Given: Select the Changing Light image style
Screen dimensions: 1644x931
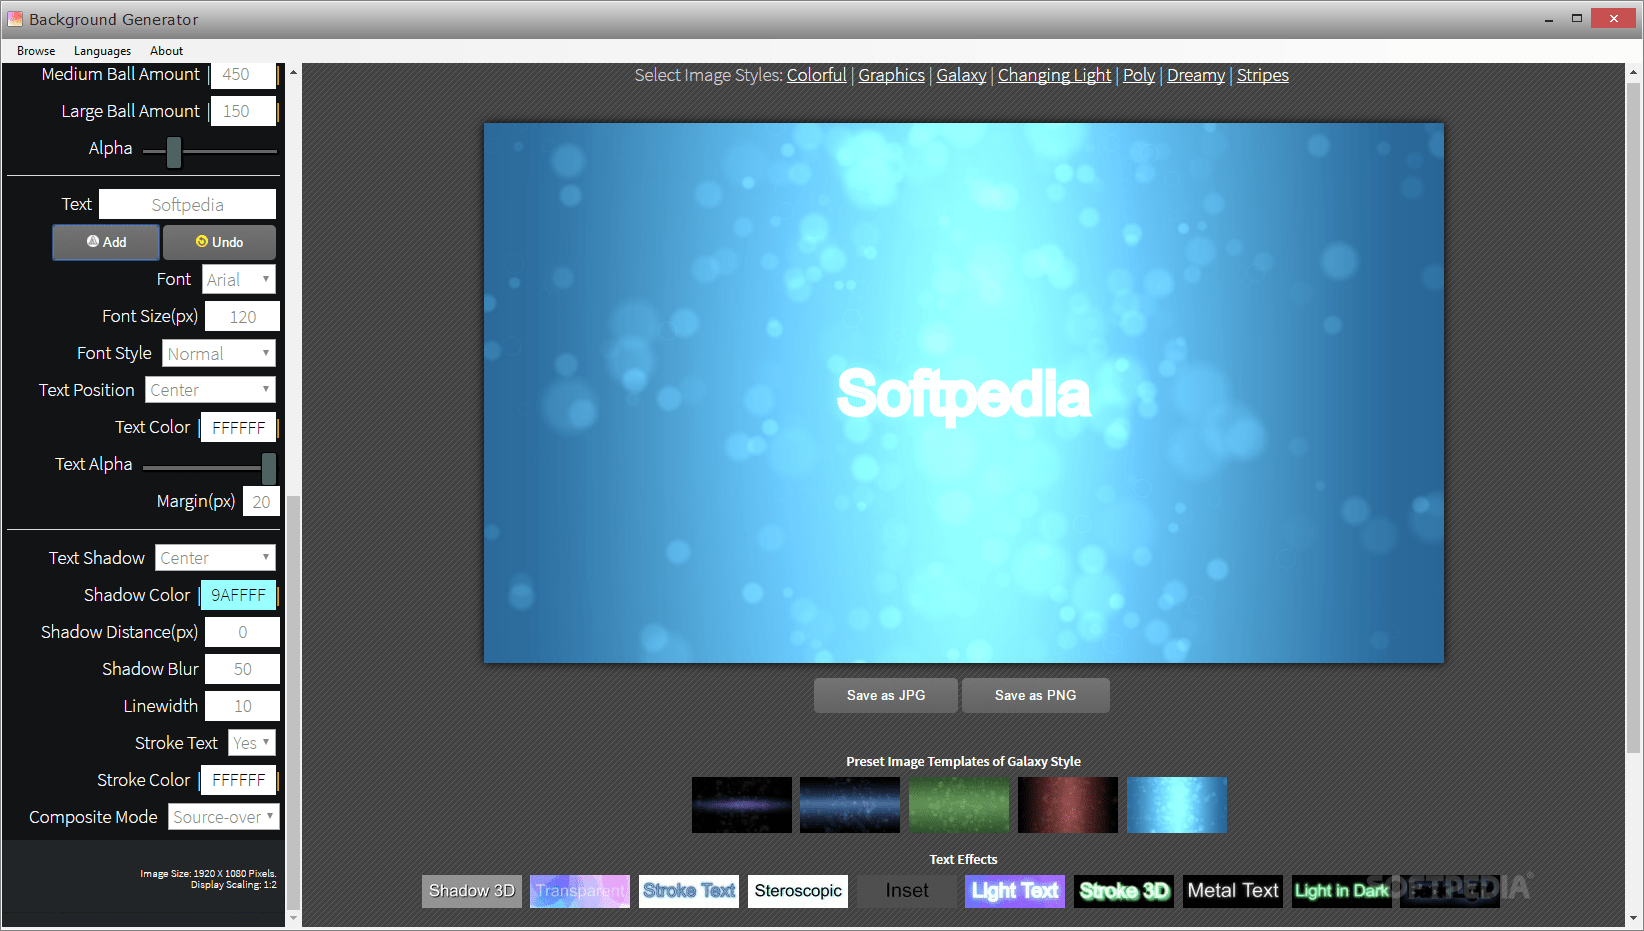Looking at the screenshot, I should click(1054, 75).
